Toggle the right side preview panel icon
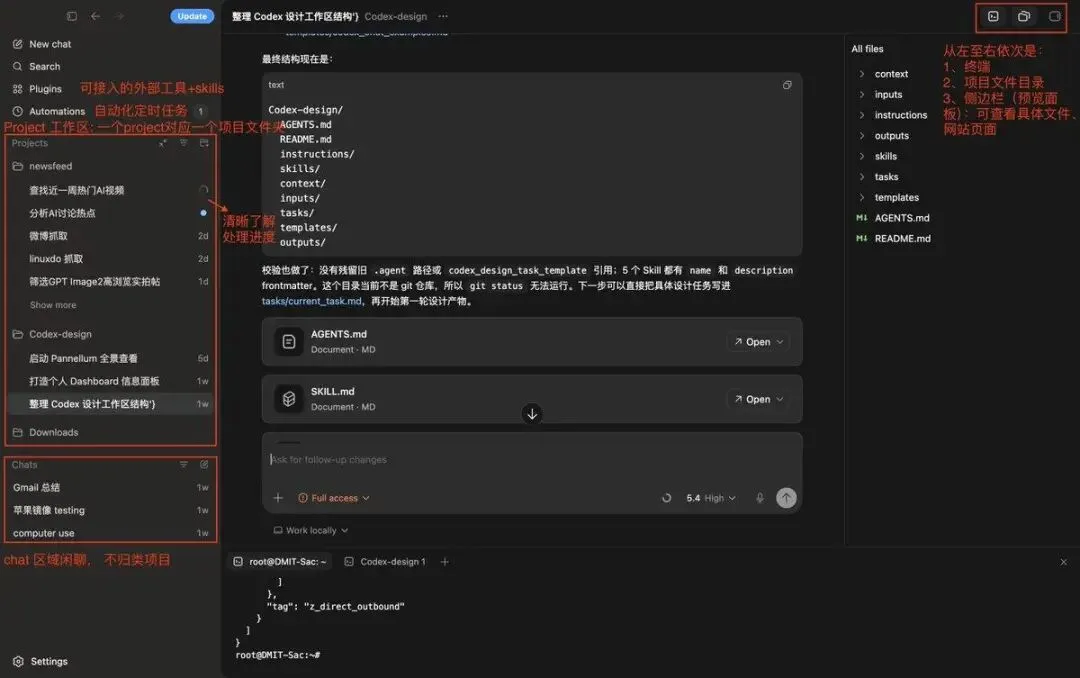The image size is (1080, 678). point(1055,17)
